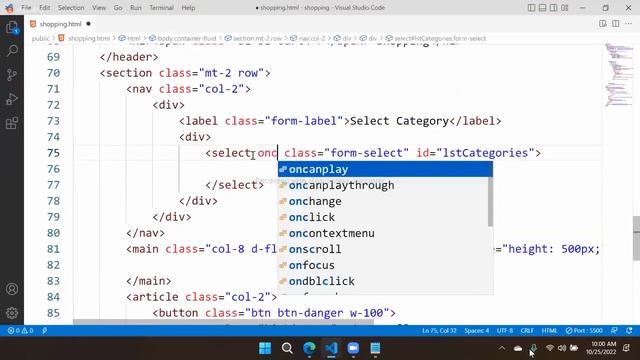Open notifications bell in status bar
This screenshot has height=360, width=640.
pos(629,331)
